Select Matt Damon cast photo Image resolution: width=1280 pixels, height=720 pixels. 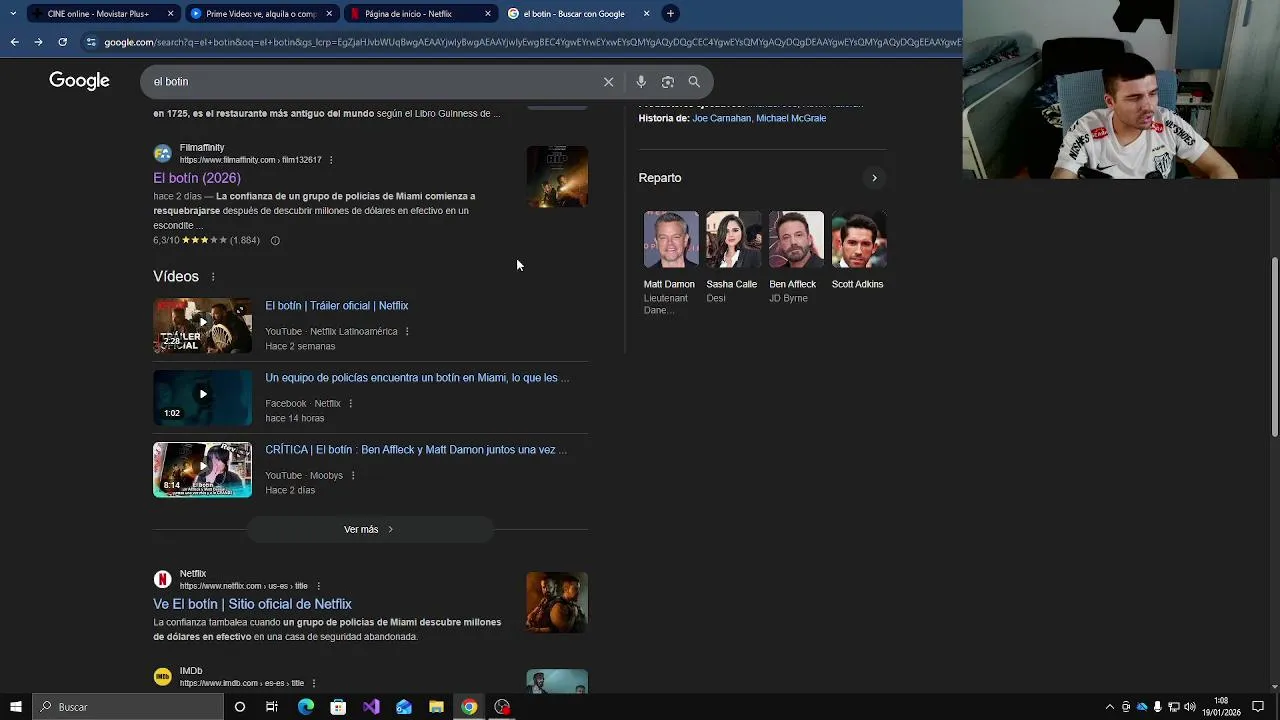coord(671,239)
